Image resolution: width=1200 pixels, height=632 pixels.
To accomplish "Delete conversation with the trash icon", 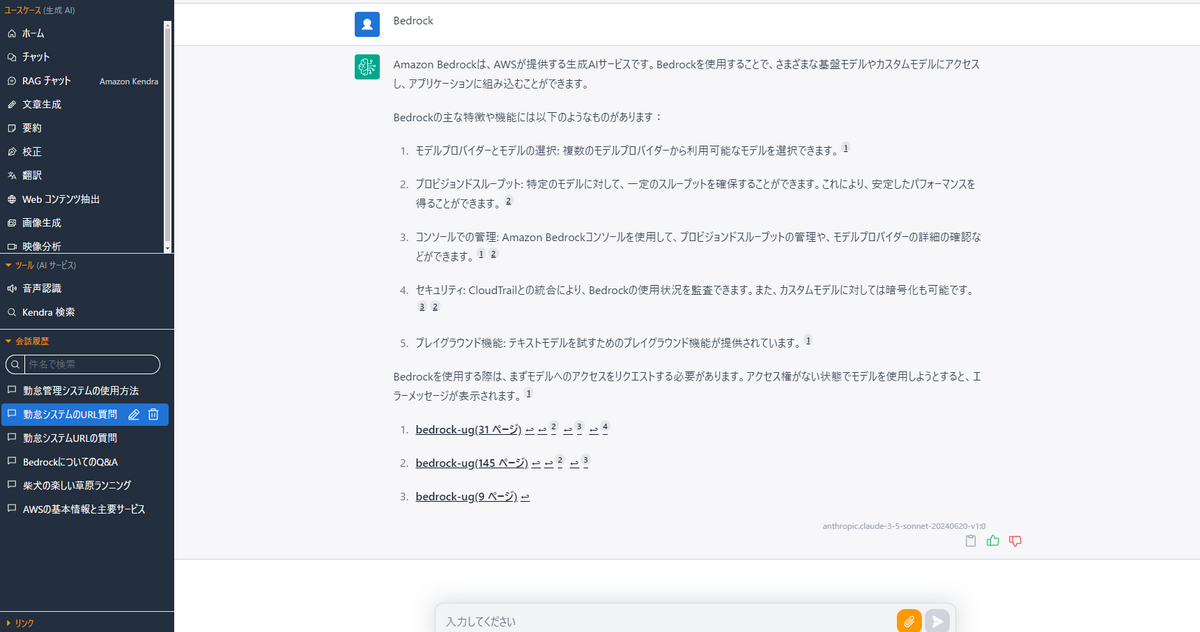I will tap(153, 414).
